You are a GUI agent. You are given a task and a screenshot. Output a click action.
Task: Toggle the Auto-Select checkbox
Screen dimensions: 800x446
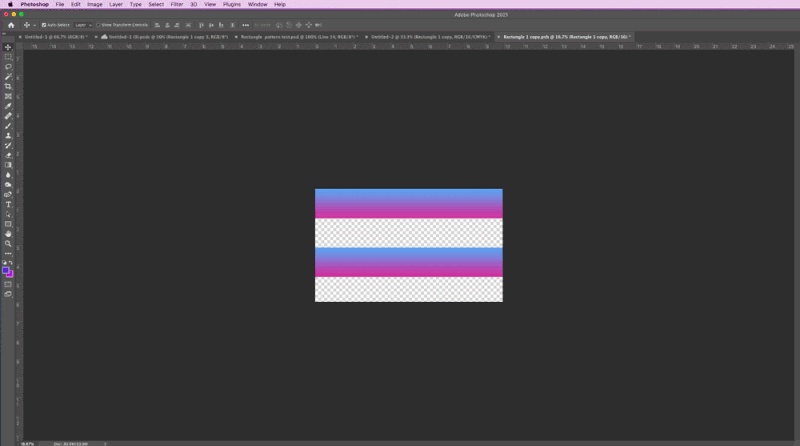44,25
